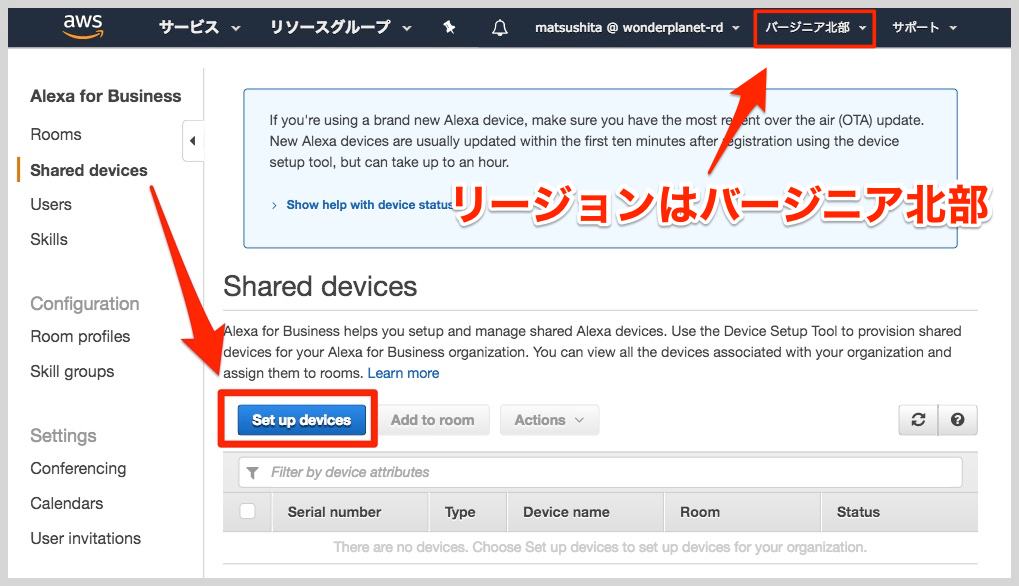Viewport: 1019px width, 586px height.
Task: Open the pin shortcuts icon in header
Action: tap(449, 27)
